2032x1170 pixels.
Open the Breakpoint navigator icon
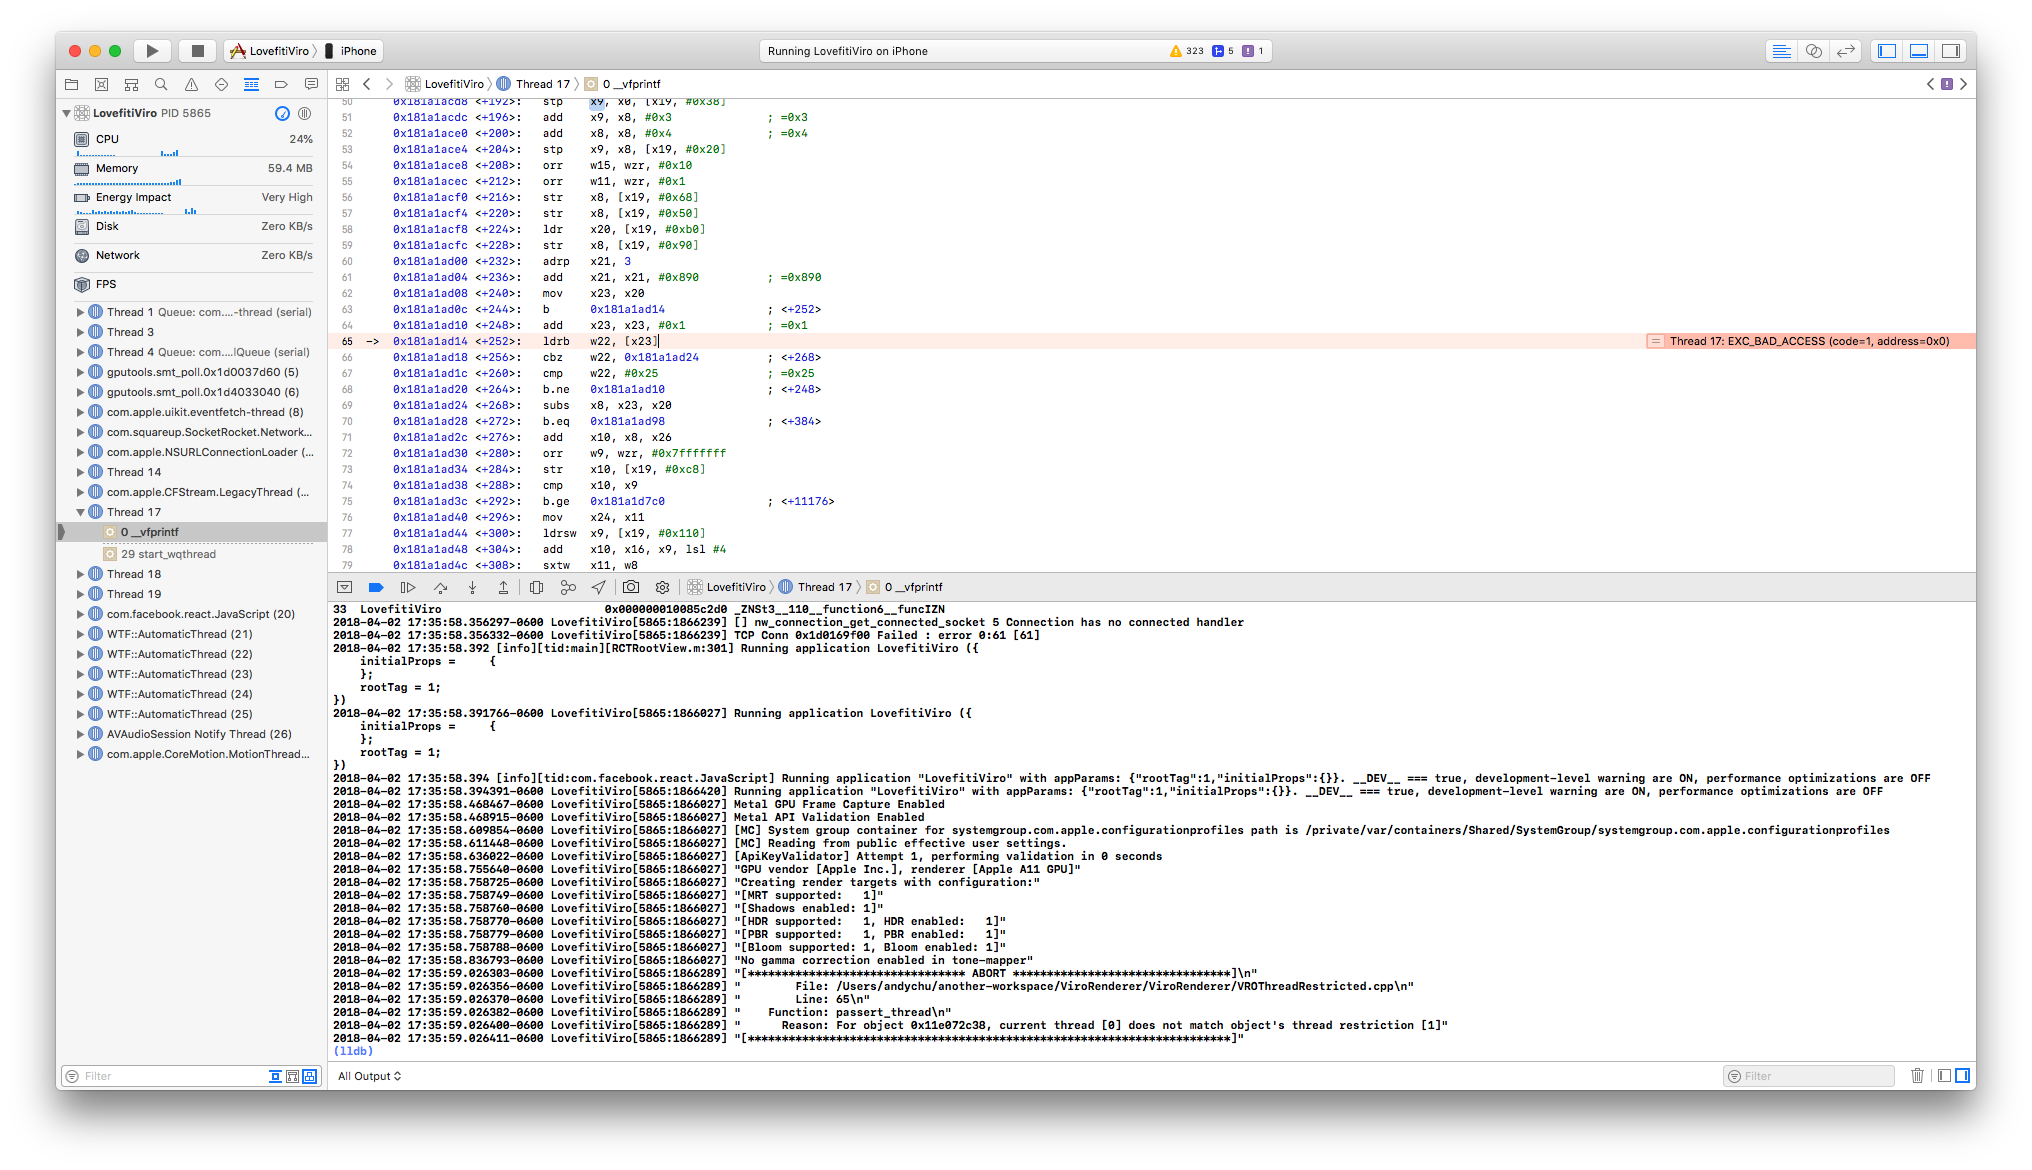coord(281,84)
